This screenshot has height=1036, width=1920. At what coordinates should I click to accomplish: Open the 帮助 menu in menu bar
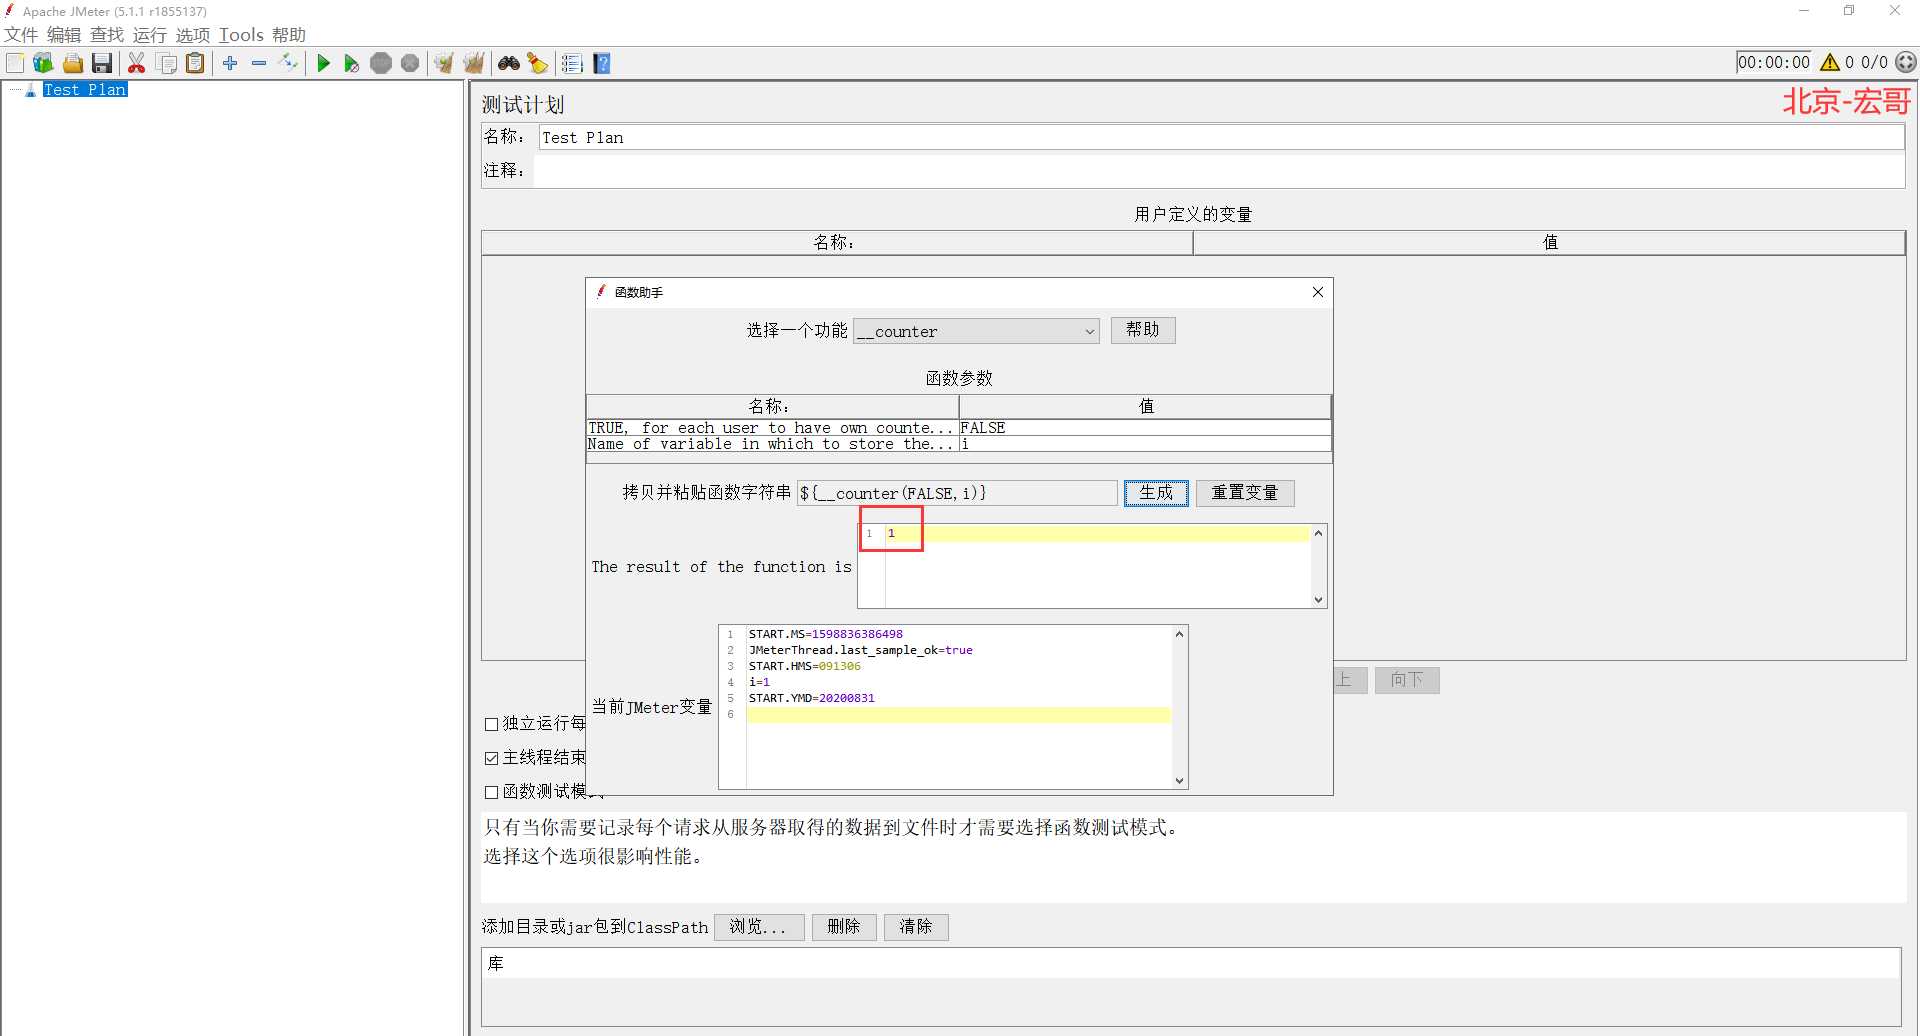tap(289, 35)
